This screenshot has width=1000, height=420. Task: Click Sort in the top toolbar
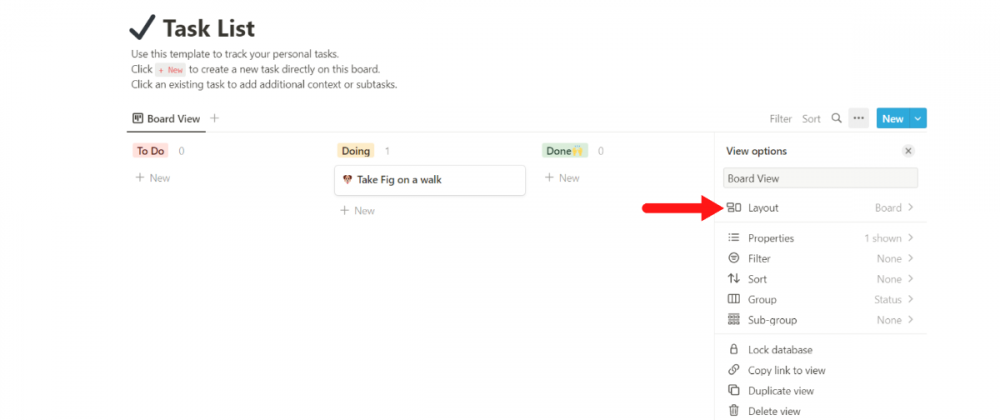(811, 119)
